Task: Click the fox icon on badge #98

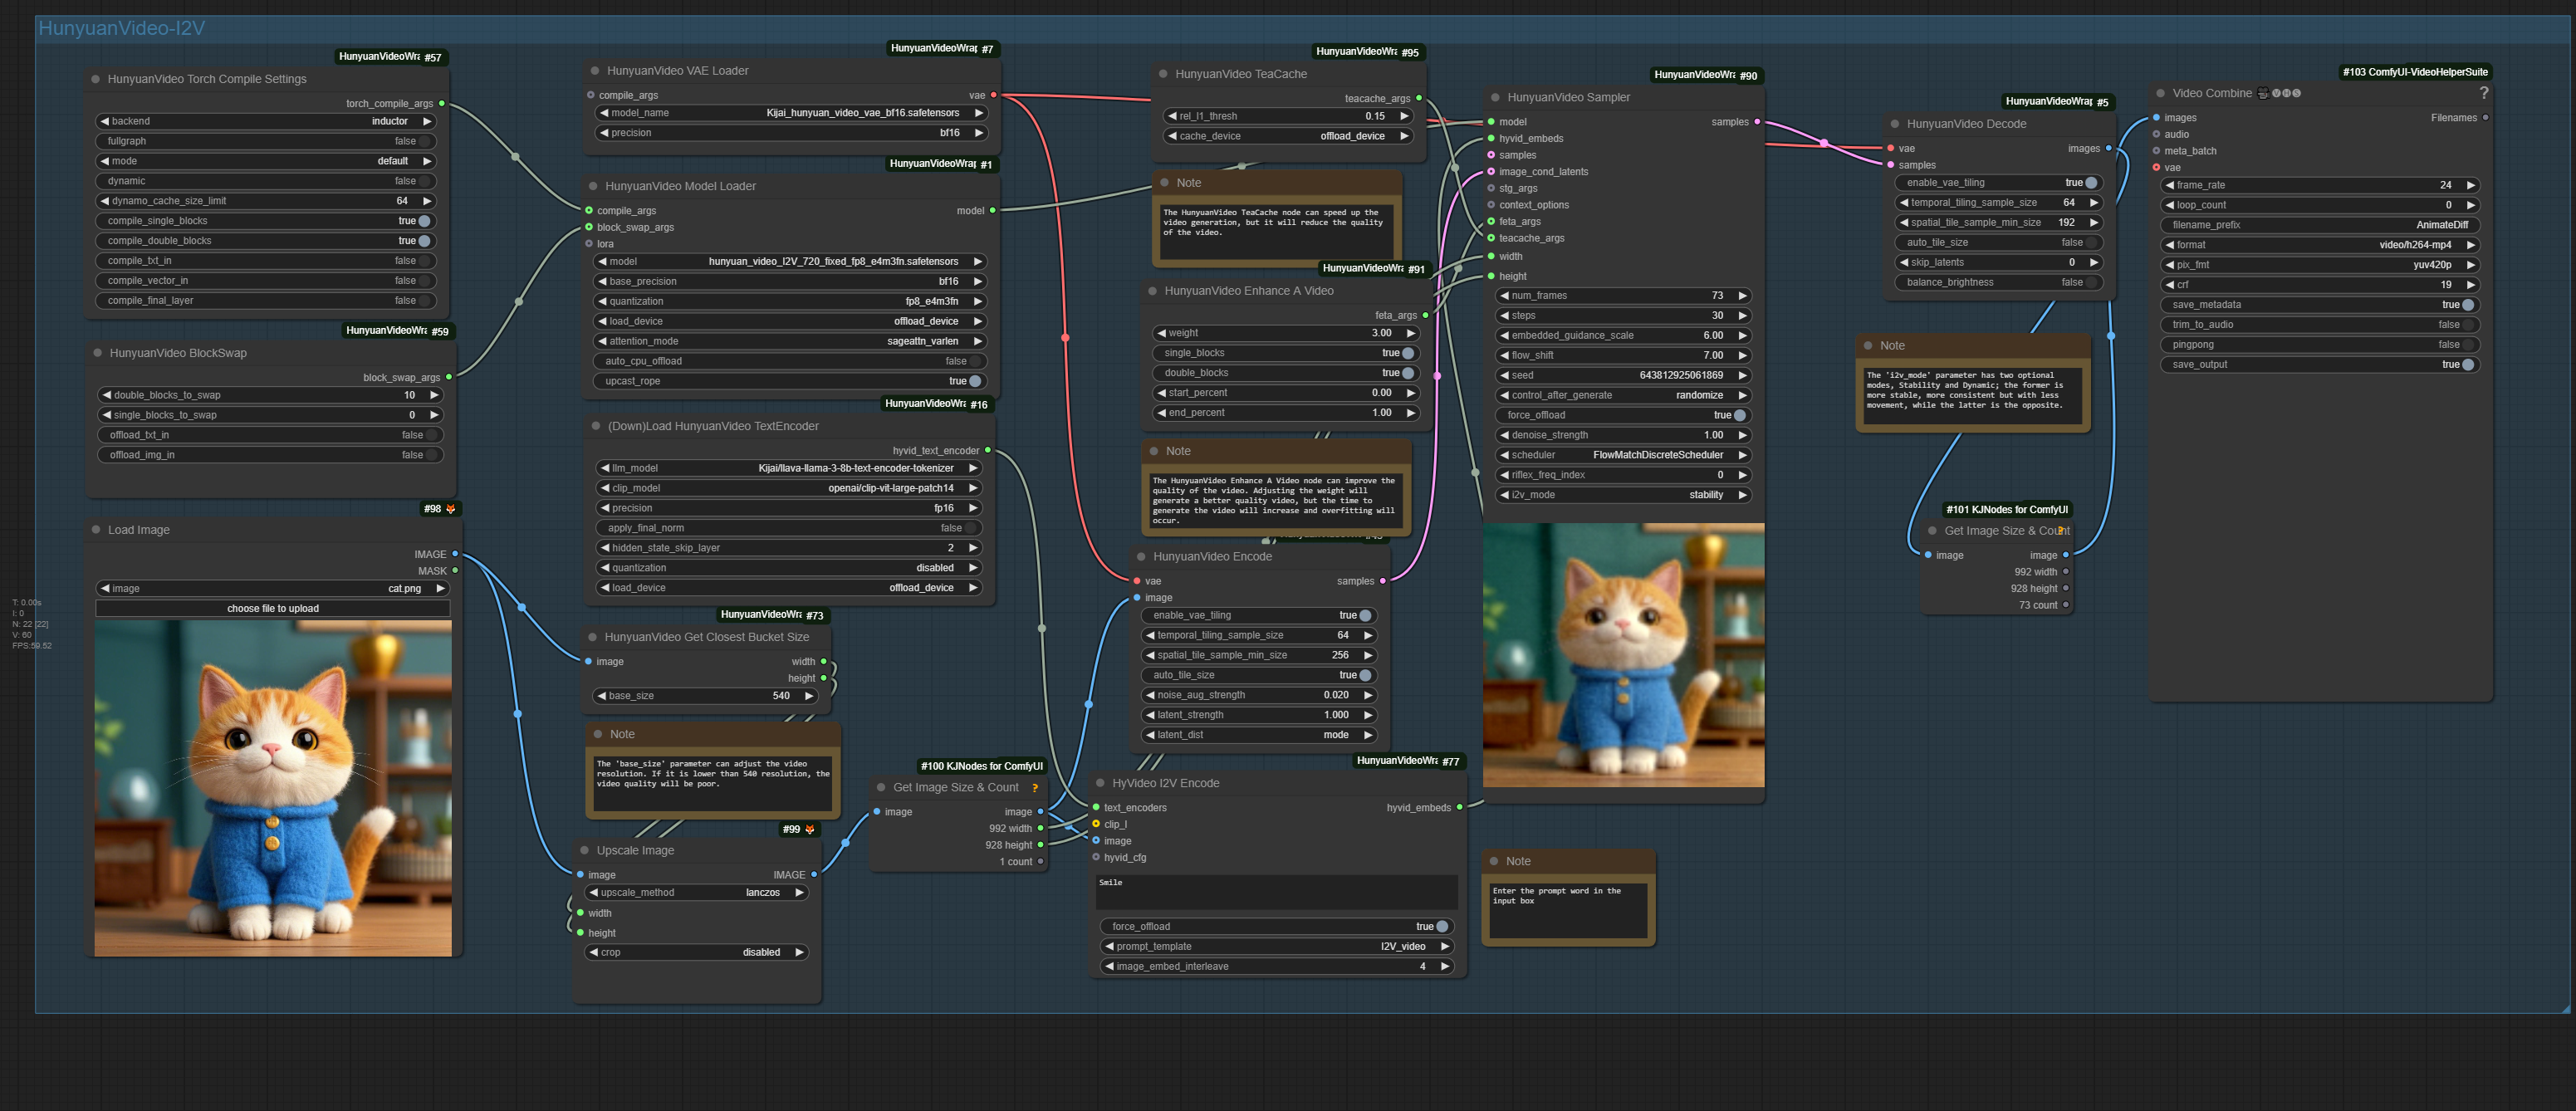Action: click(451, 509)
